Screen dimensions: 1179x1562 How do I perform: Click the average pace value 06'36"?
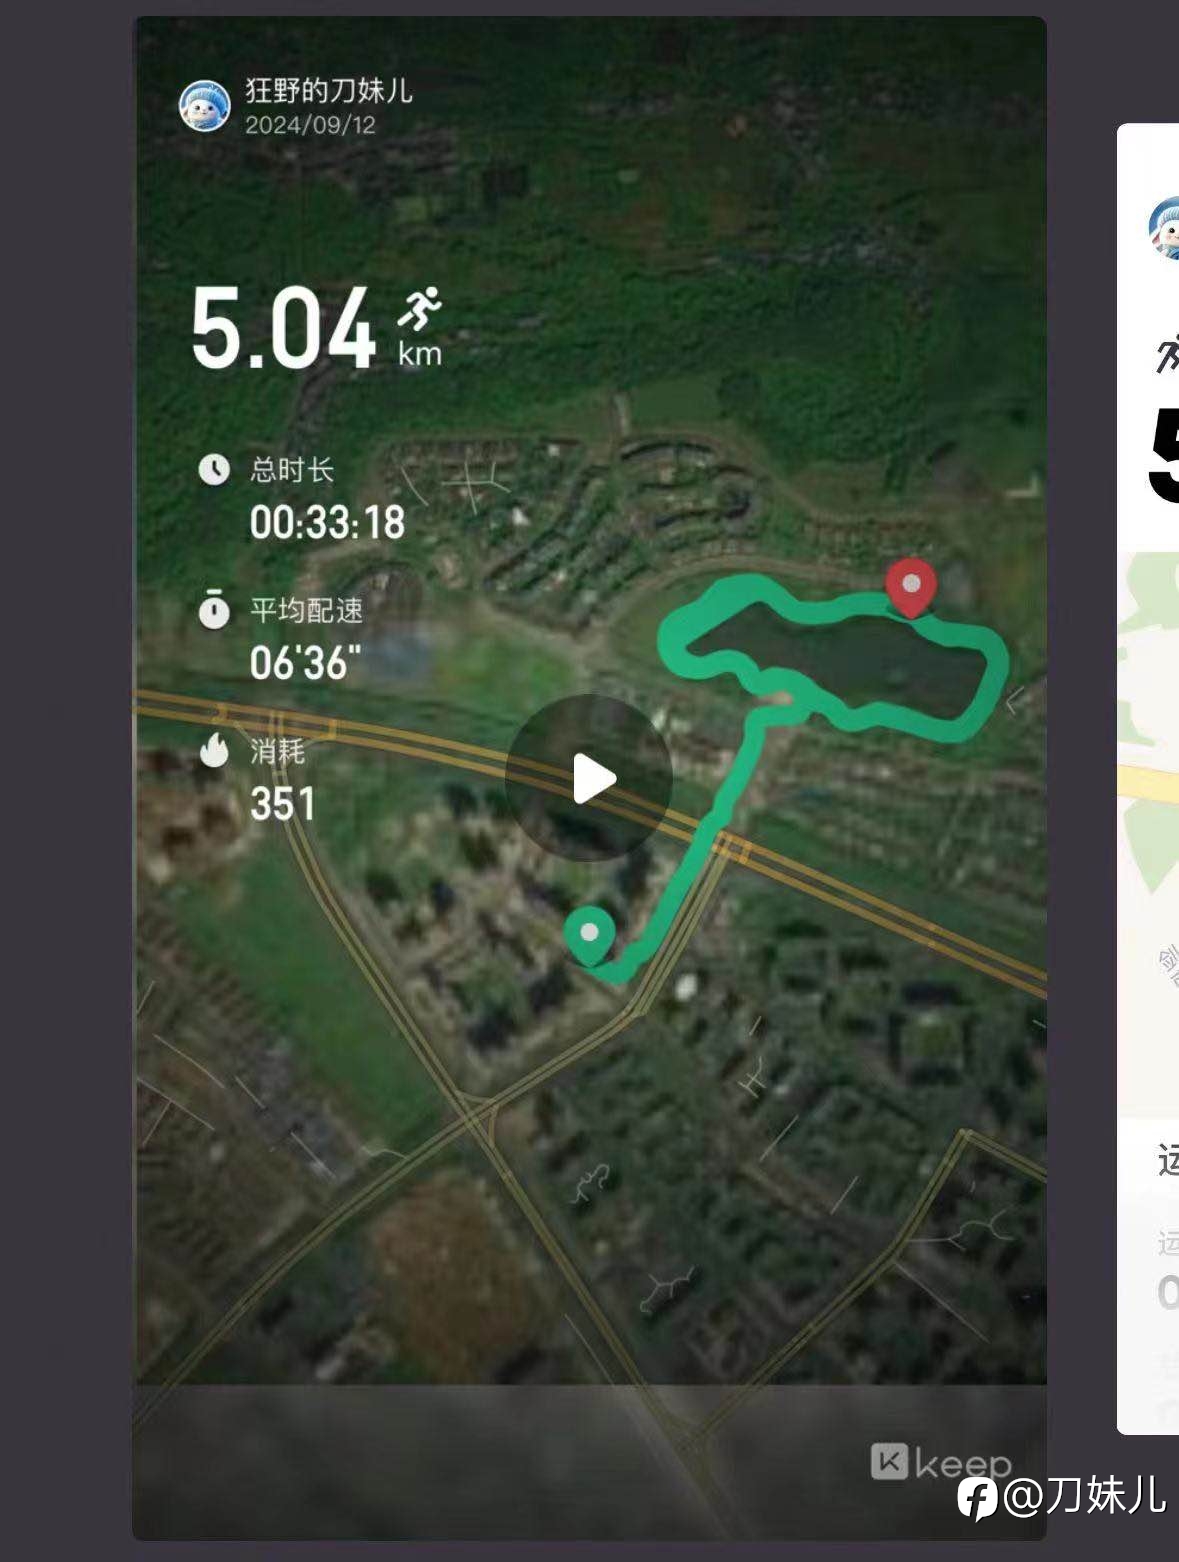pyautogui.click(x=305, y=663)
